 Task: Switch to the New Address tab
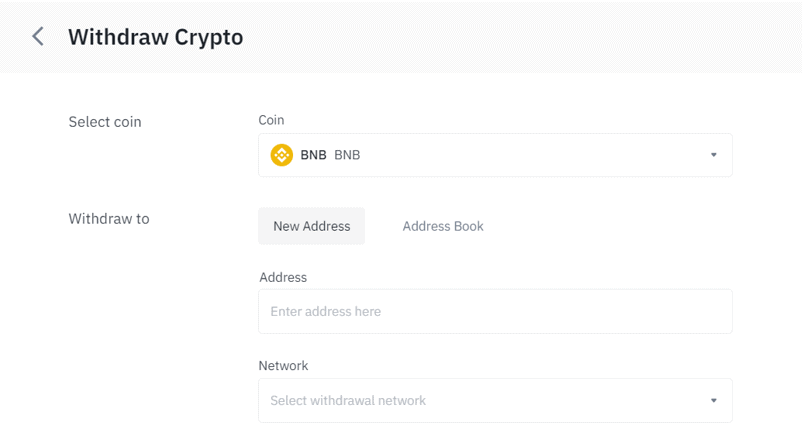[311, 226]
